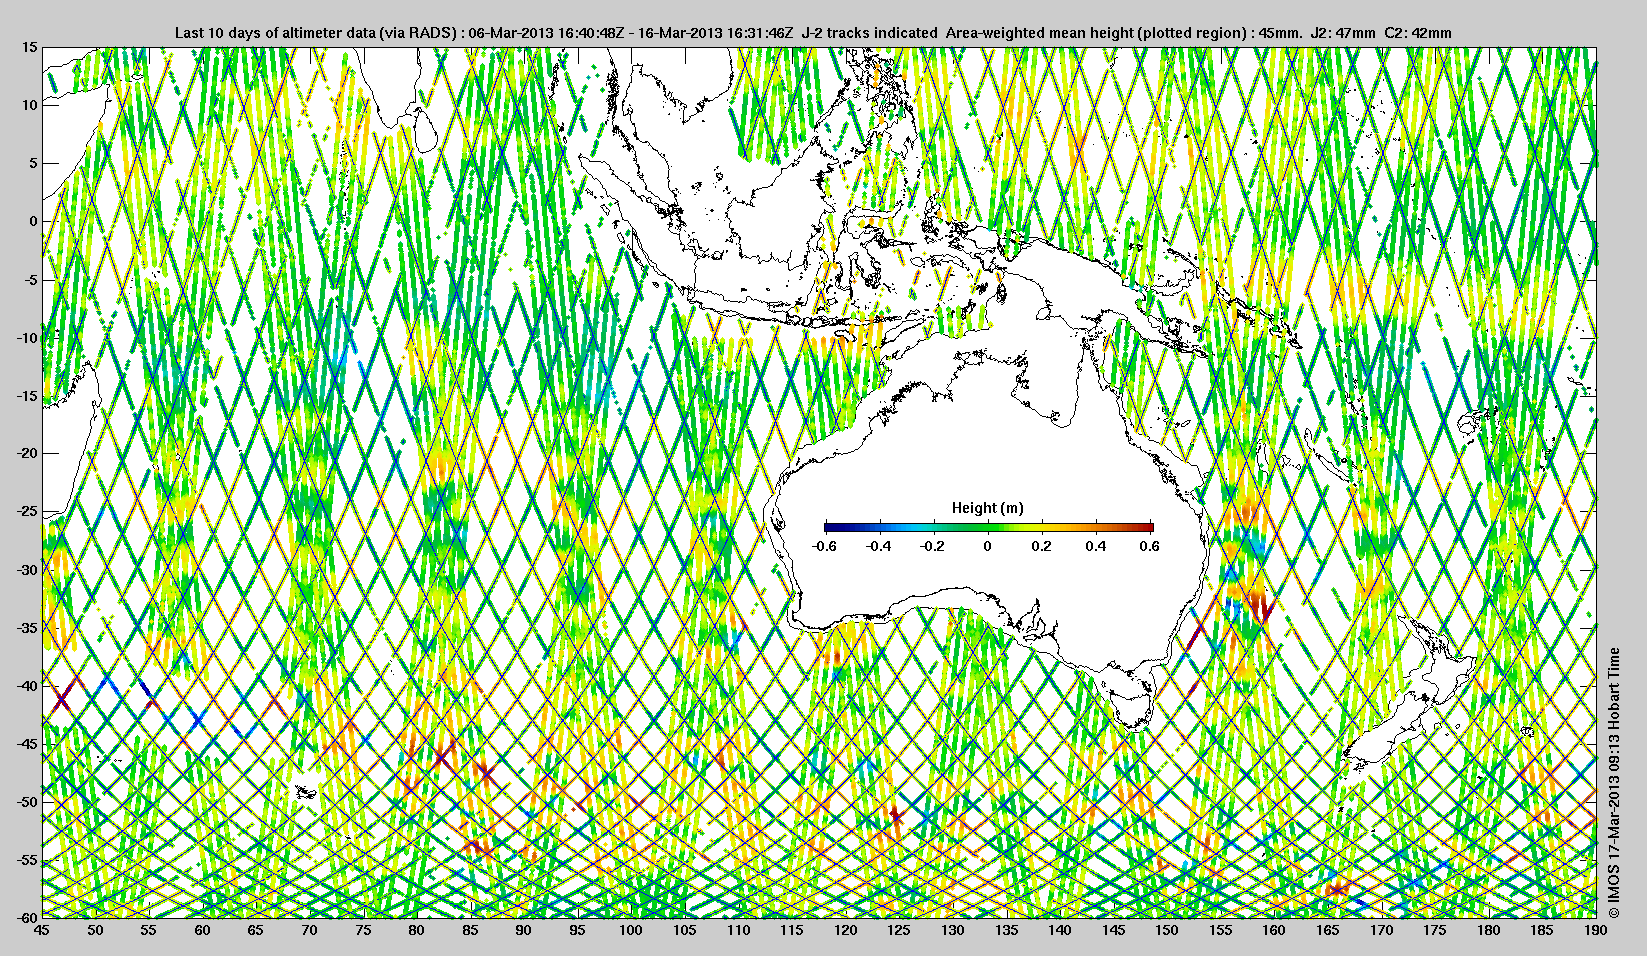Screen dimensions: 1647x956
Task: Click longitude axis label 130
Action: [953, 931]
